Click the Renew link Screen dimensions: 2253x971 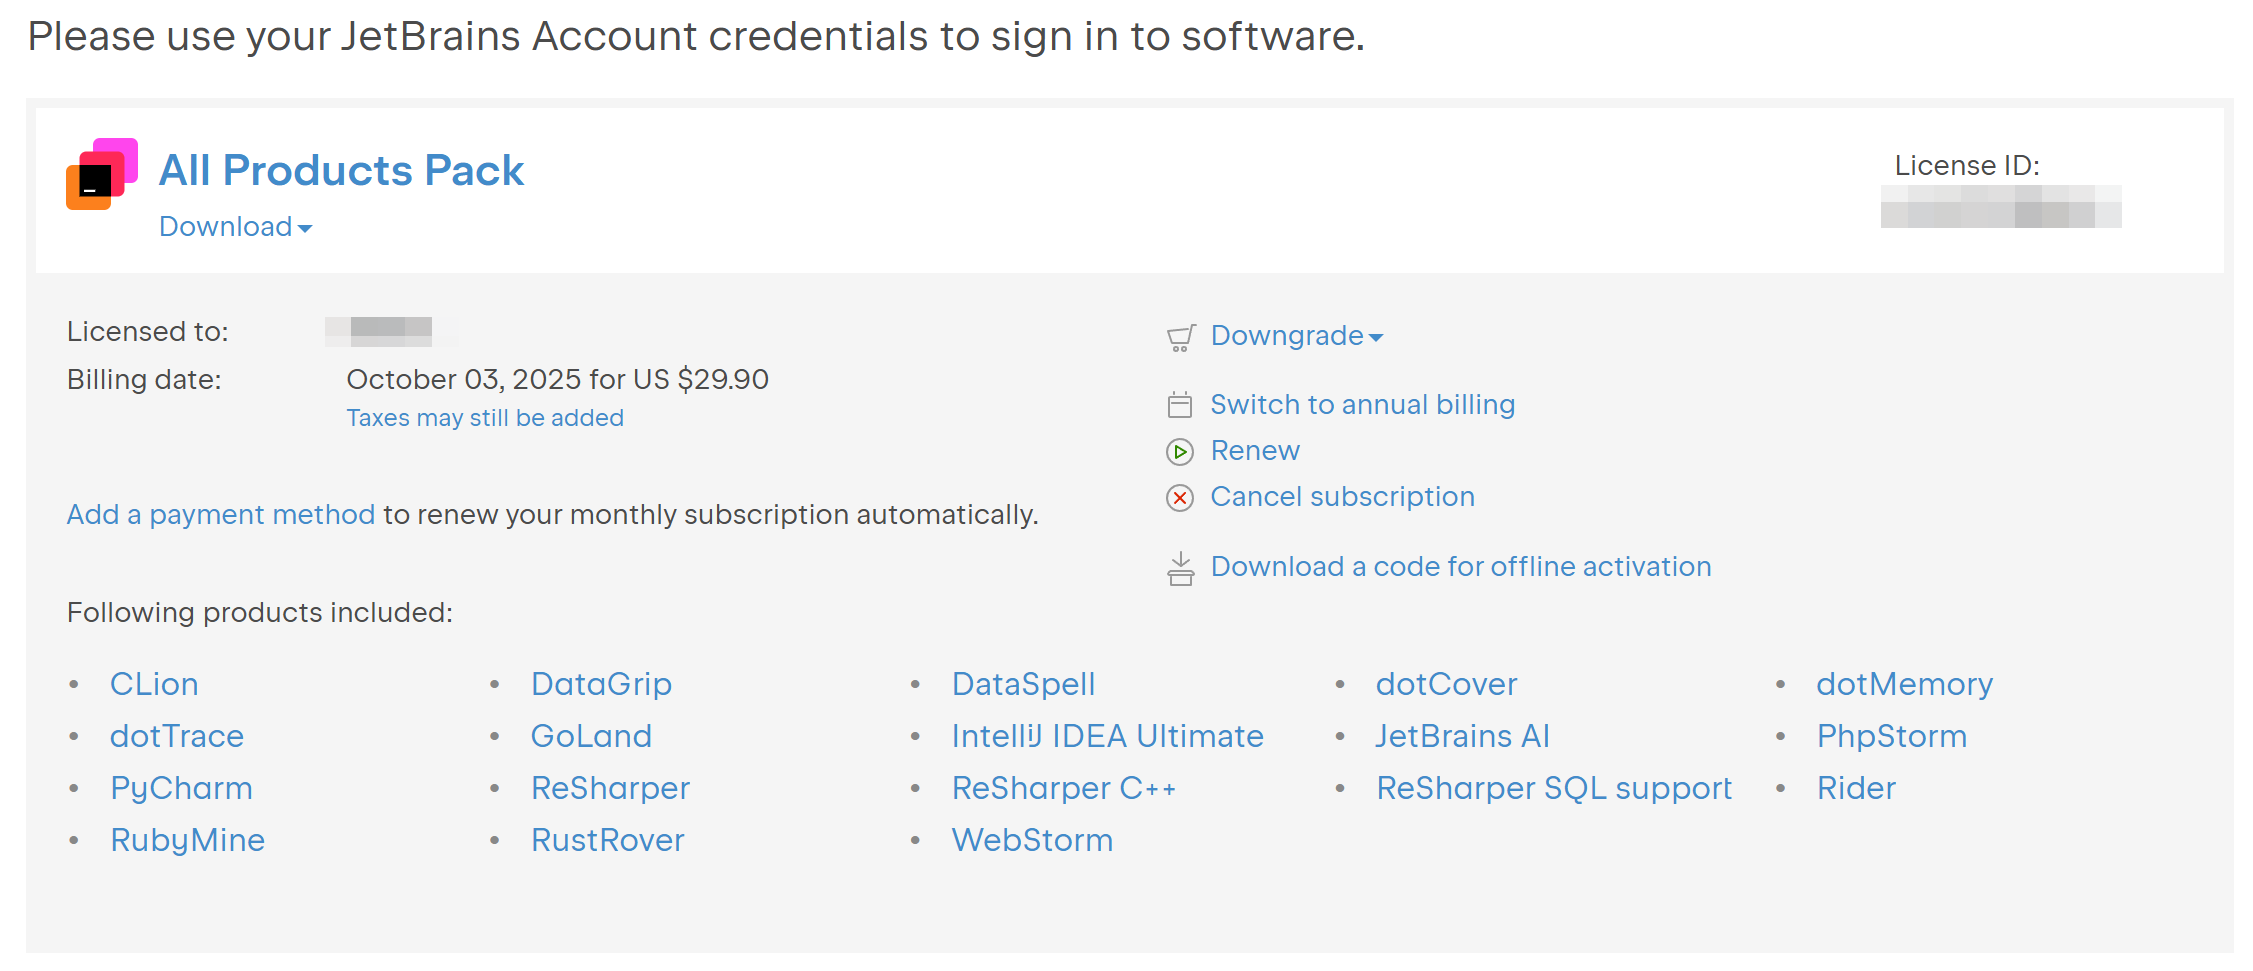pos(1255,451)
